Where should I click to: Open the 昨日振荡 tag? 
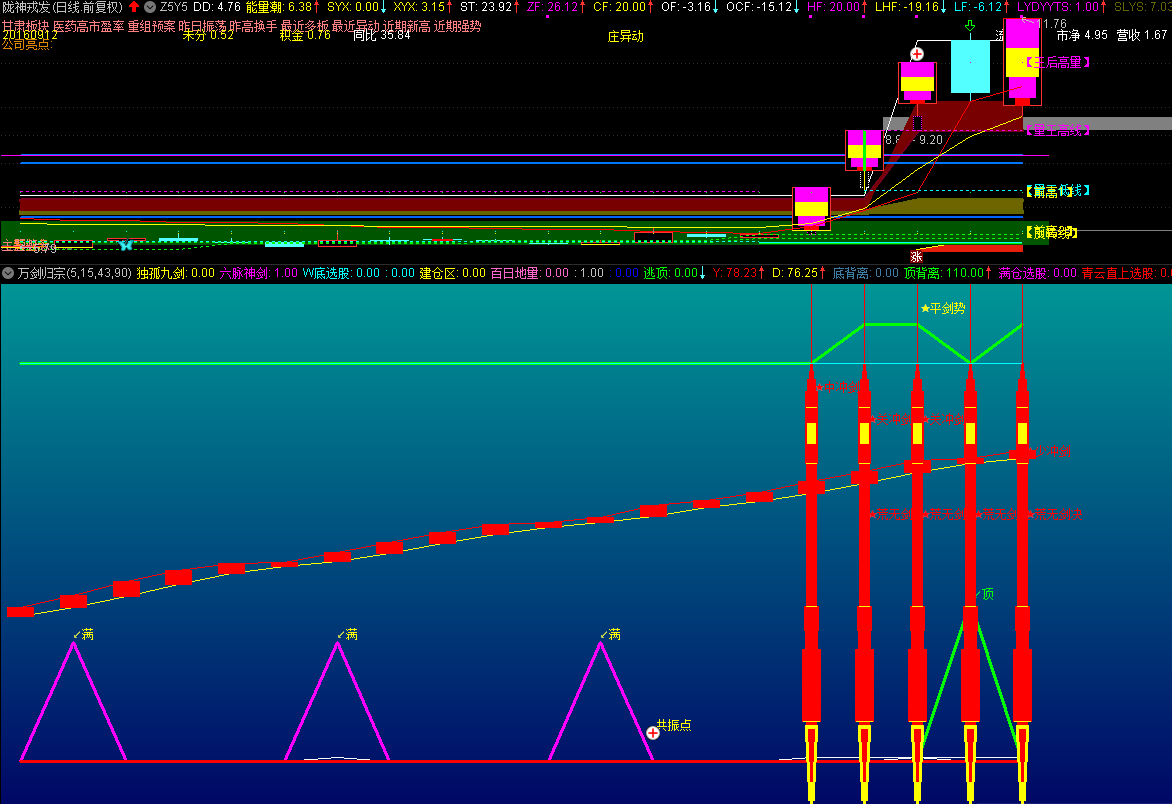pos(202,26)
